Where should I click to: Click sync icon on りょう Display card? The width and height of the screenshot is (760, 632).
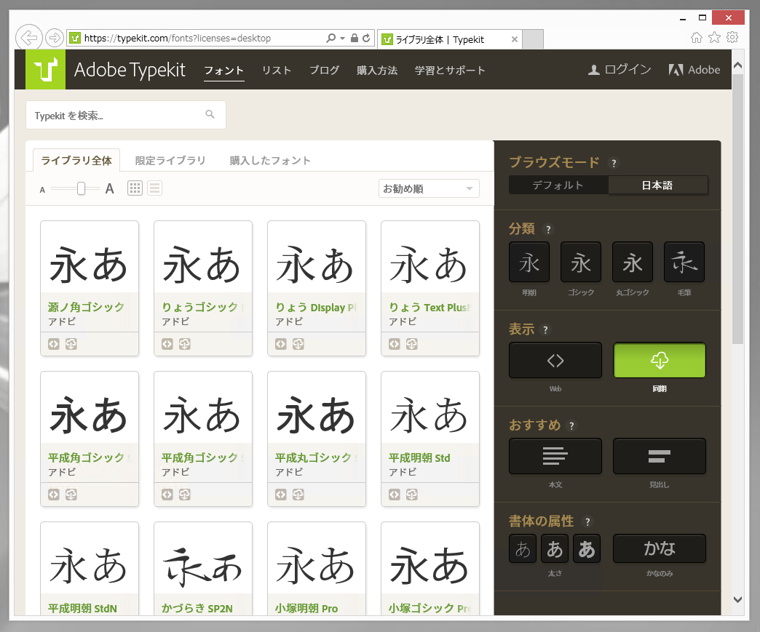click(x=298, y=344)
